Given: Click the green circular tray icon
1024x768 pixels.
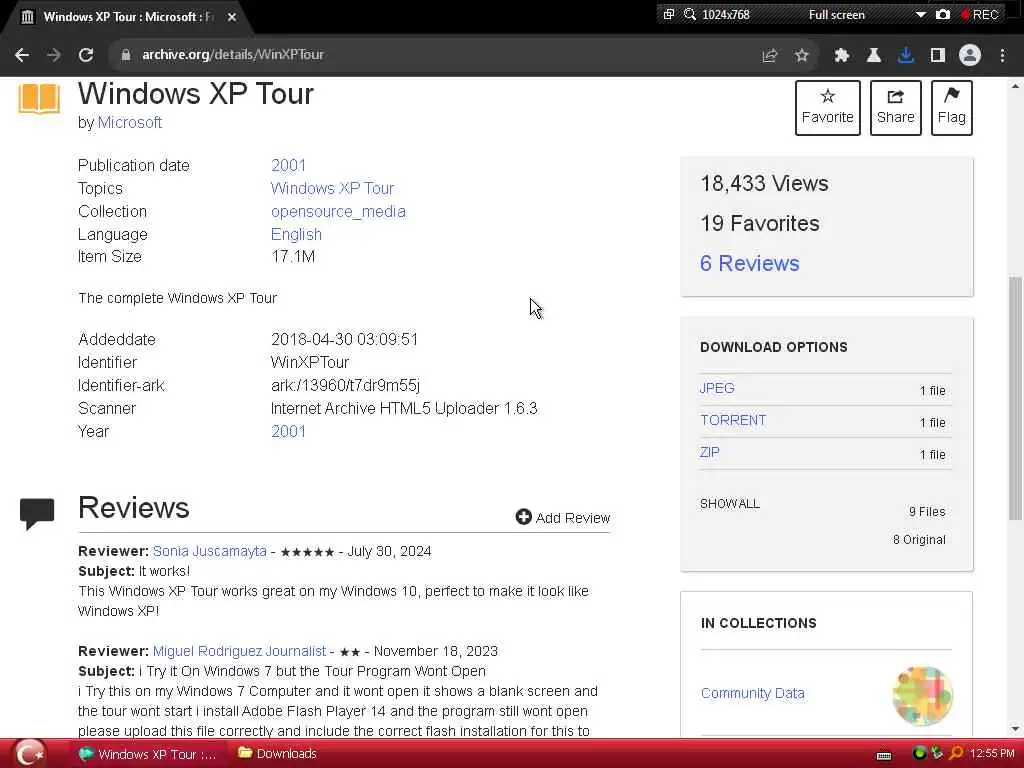Looking at the screenshot, I should point(920,754).
